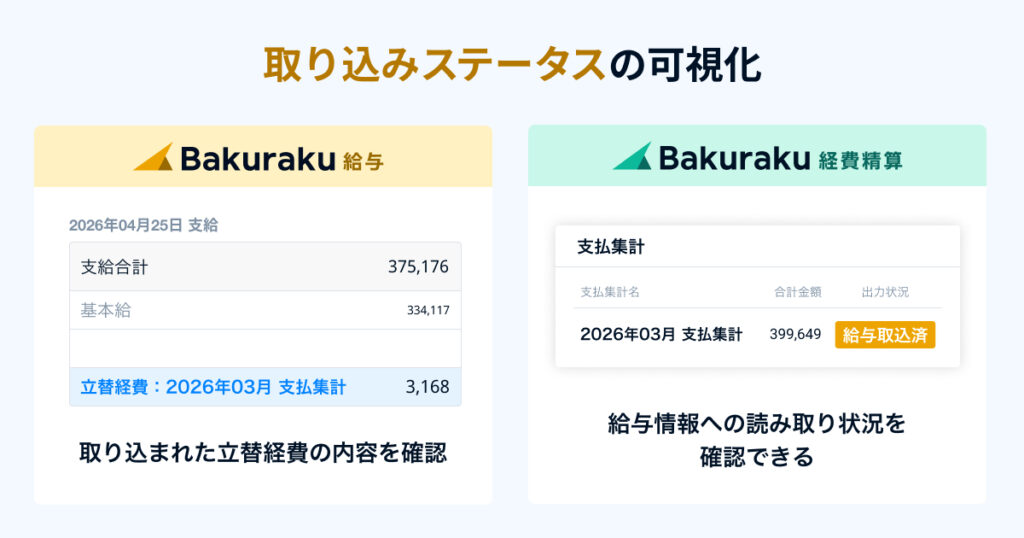Image resolution: width=1024 pixels, height=538 pixels.
Task: Click the 取り込みステータスの可視化 heading
Action: (x=512, y=65)
